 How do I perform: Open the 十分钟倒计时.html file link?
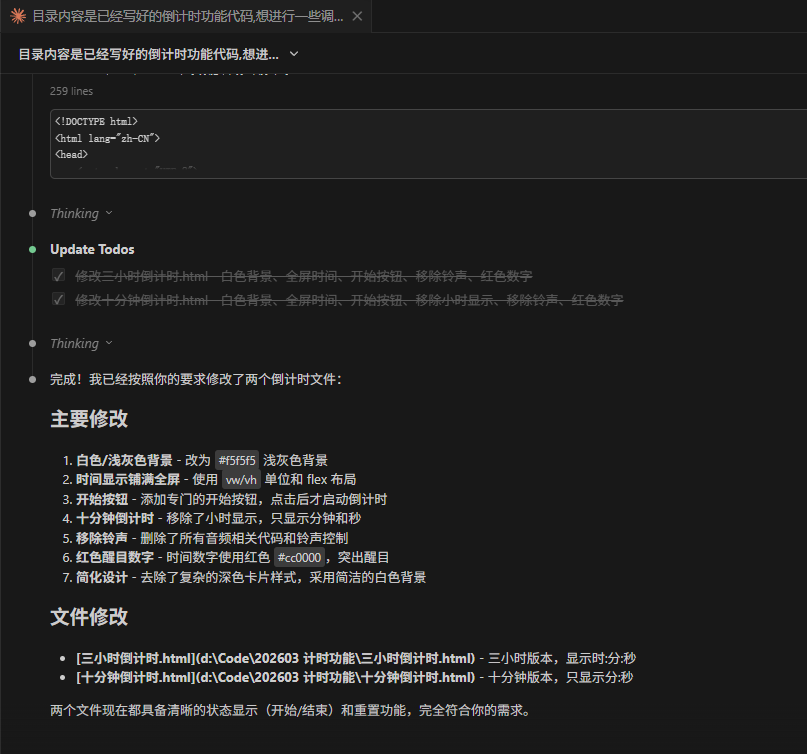pyautogui.click(x=275, y=677)
